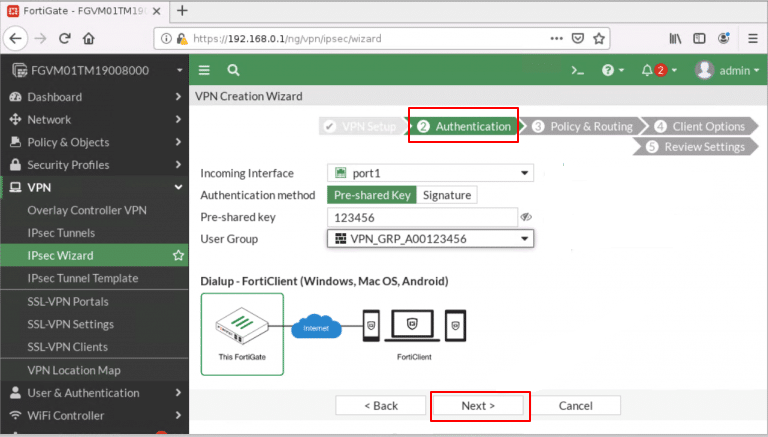Open the Incoming Interface port1 dropdown
Image resolution: width=768 pixels, height=437 pixels.
pos(430,173)
